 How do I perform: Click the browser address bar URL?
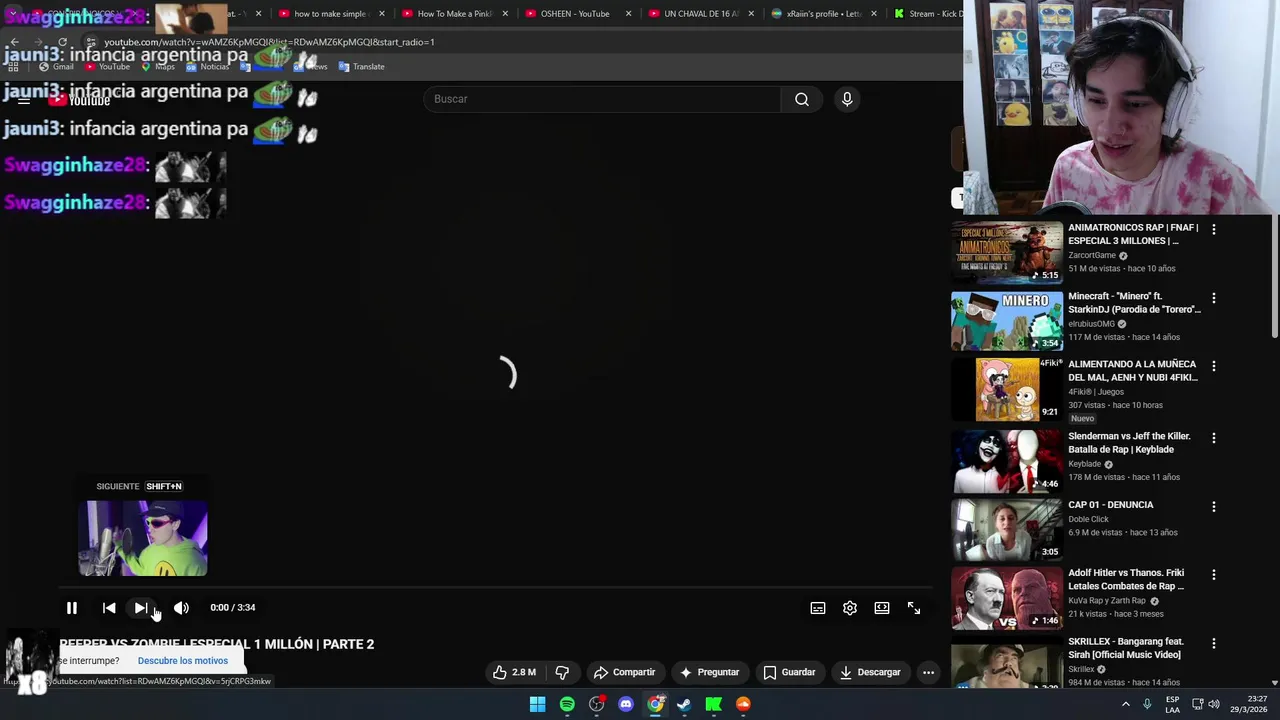[269, 42]
